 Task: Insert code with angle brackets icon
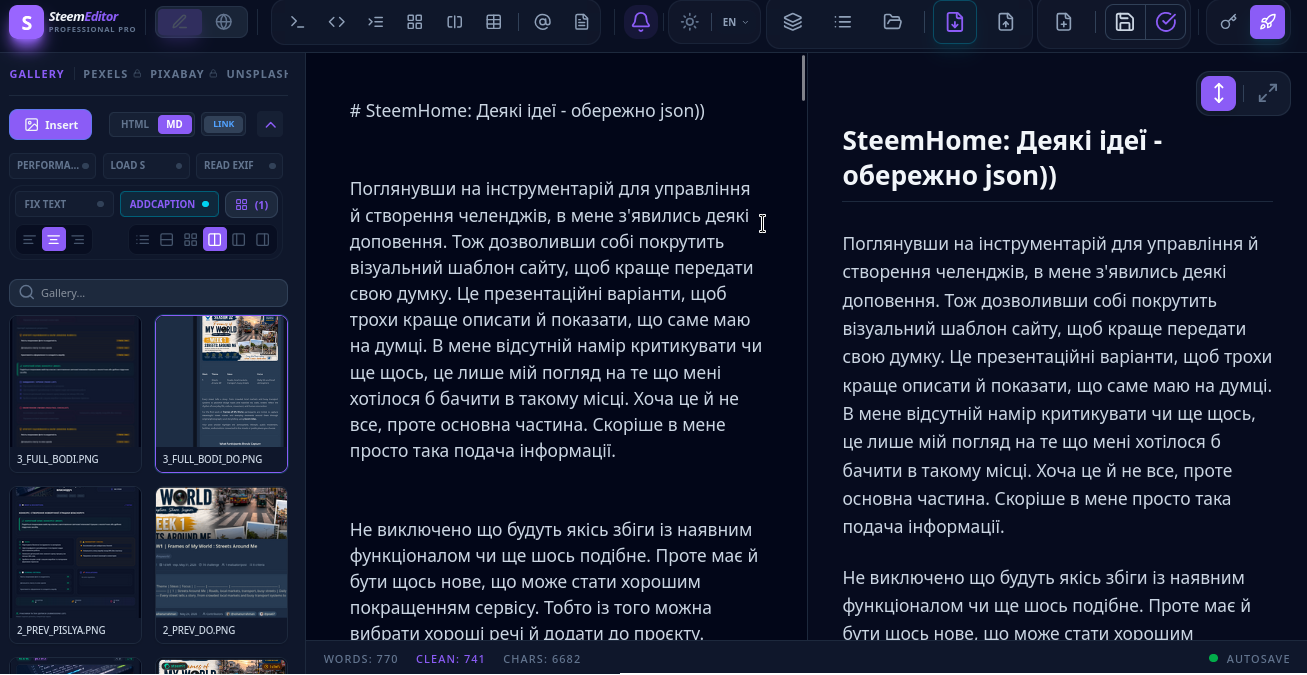(x=337, y=22)
